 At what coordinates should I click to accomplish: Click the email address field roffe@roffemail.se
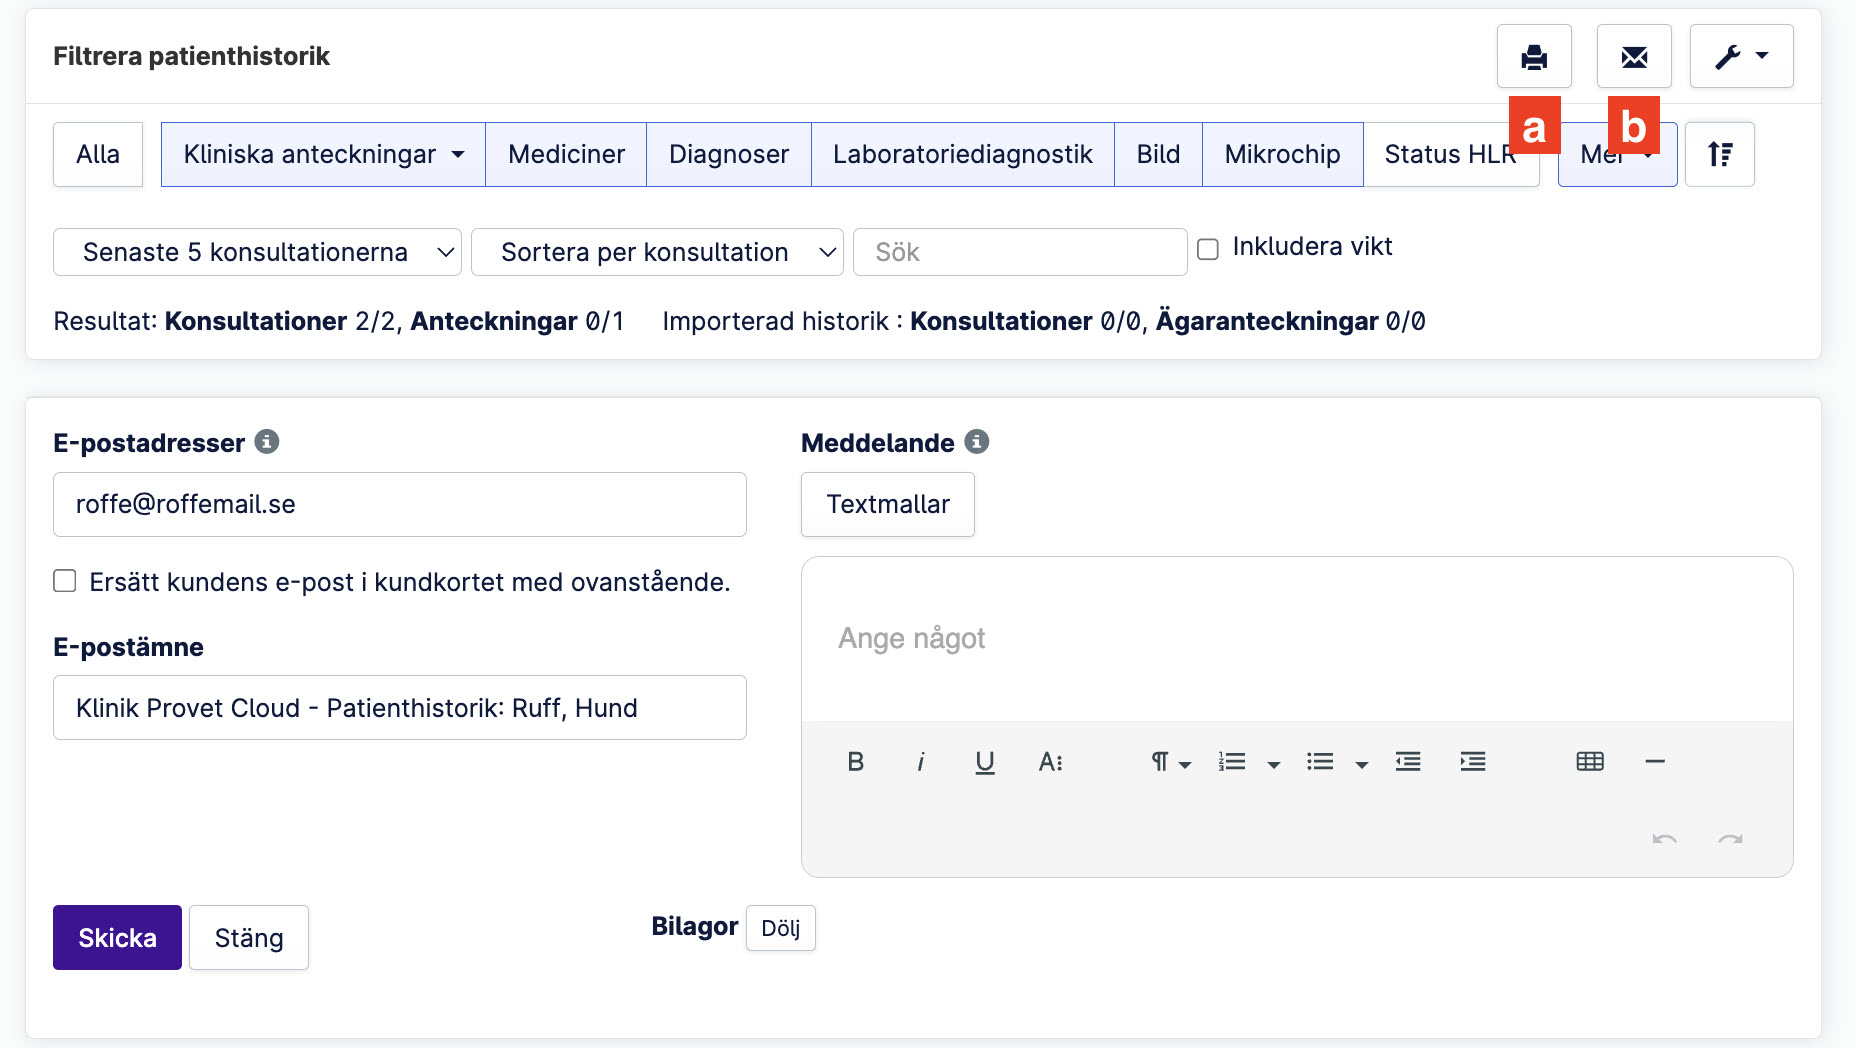click(x=400, y=504)
